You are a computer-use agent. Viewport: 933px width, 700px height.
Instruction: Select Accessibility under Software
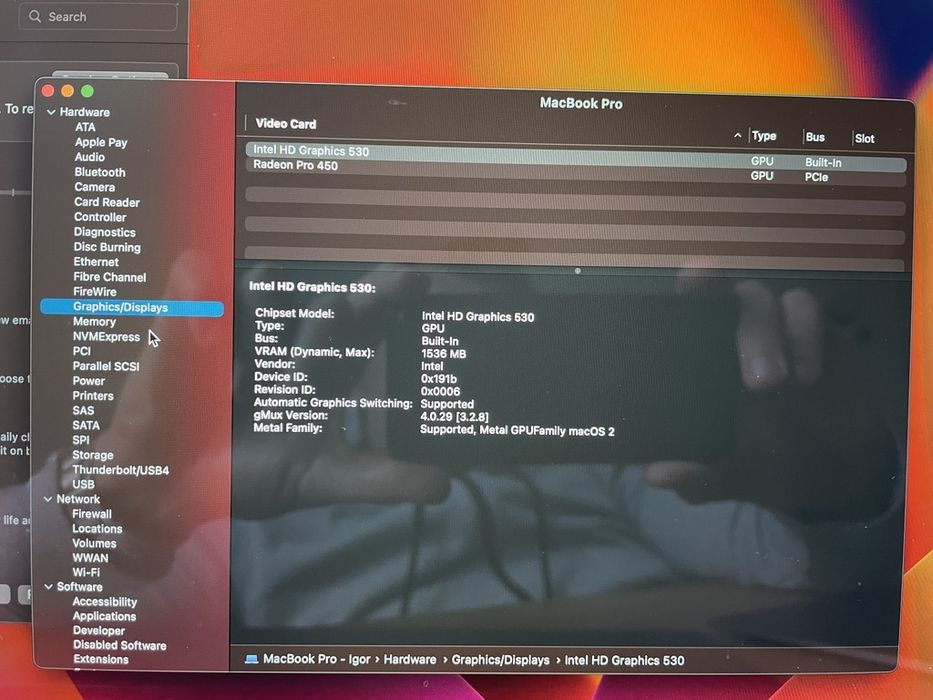pos(105,602)
